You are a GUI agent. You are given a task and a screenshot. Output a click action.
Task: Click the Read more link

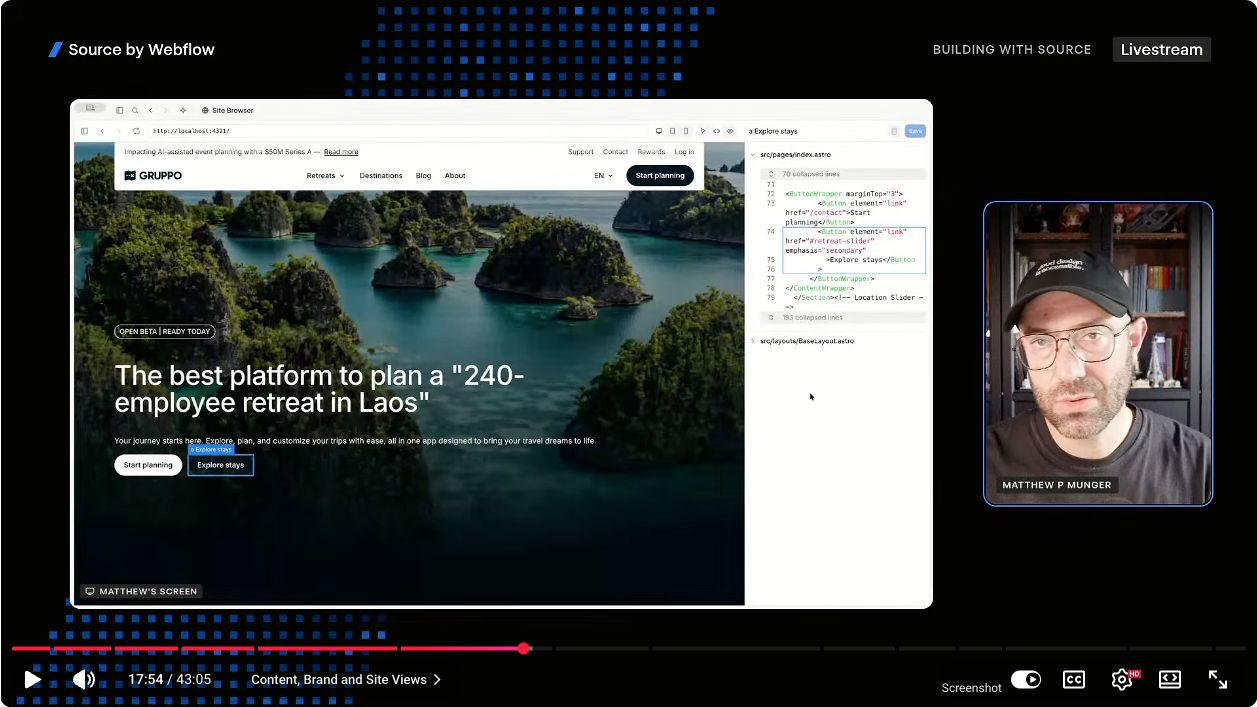(x=341, y=152)
